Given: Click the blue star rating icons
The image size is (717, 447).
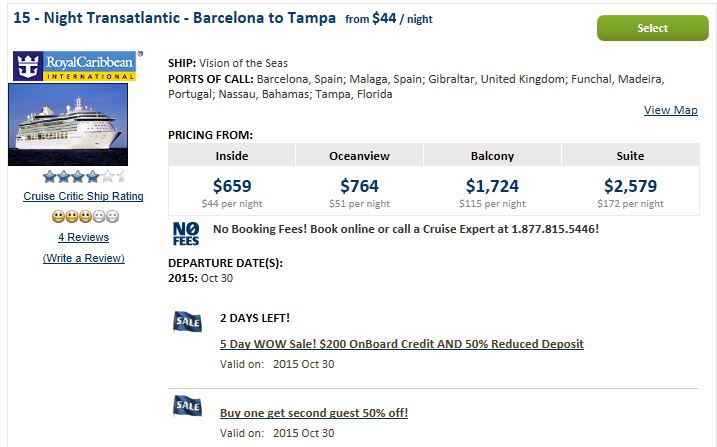Looking at the screenshot, I should [x=84, y=176].
